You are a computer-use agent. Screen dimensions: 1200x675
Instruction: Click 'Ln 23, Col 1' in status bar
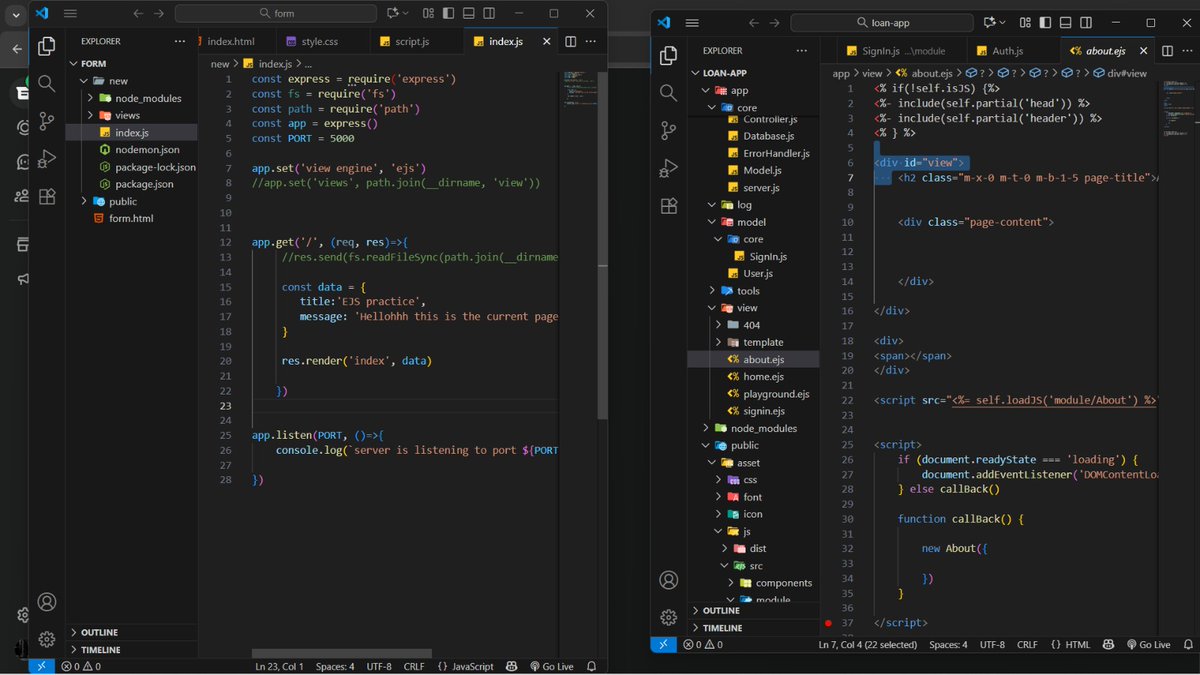279,666
